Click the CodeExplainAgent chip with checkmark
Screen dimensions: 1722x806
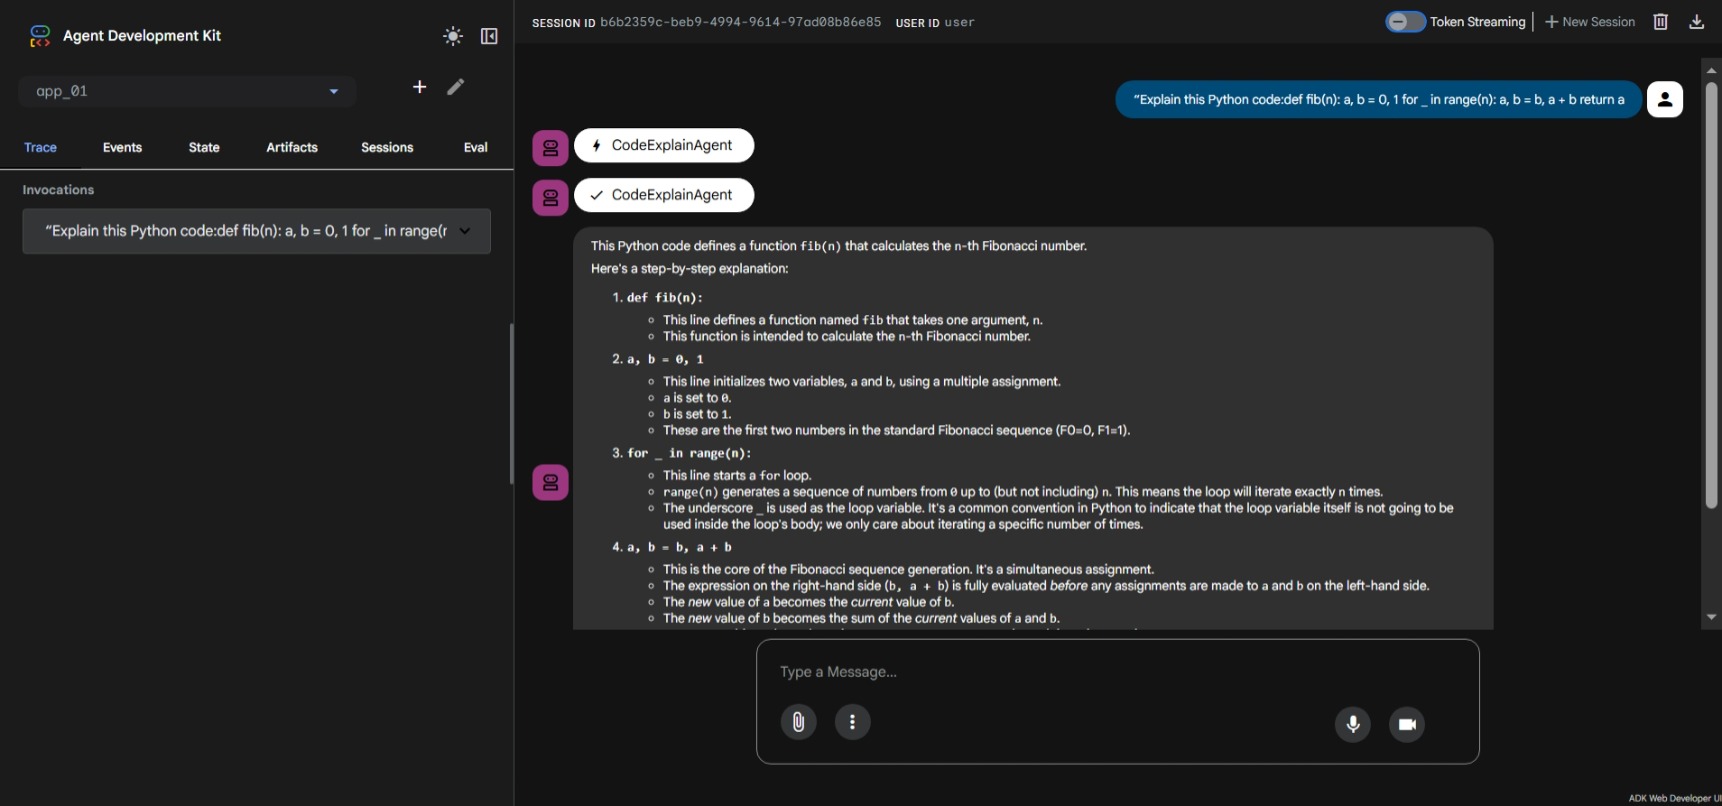click(x=664, y=195)
